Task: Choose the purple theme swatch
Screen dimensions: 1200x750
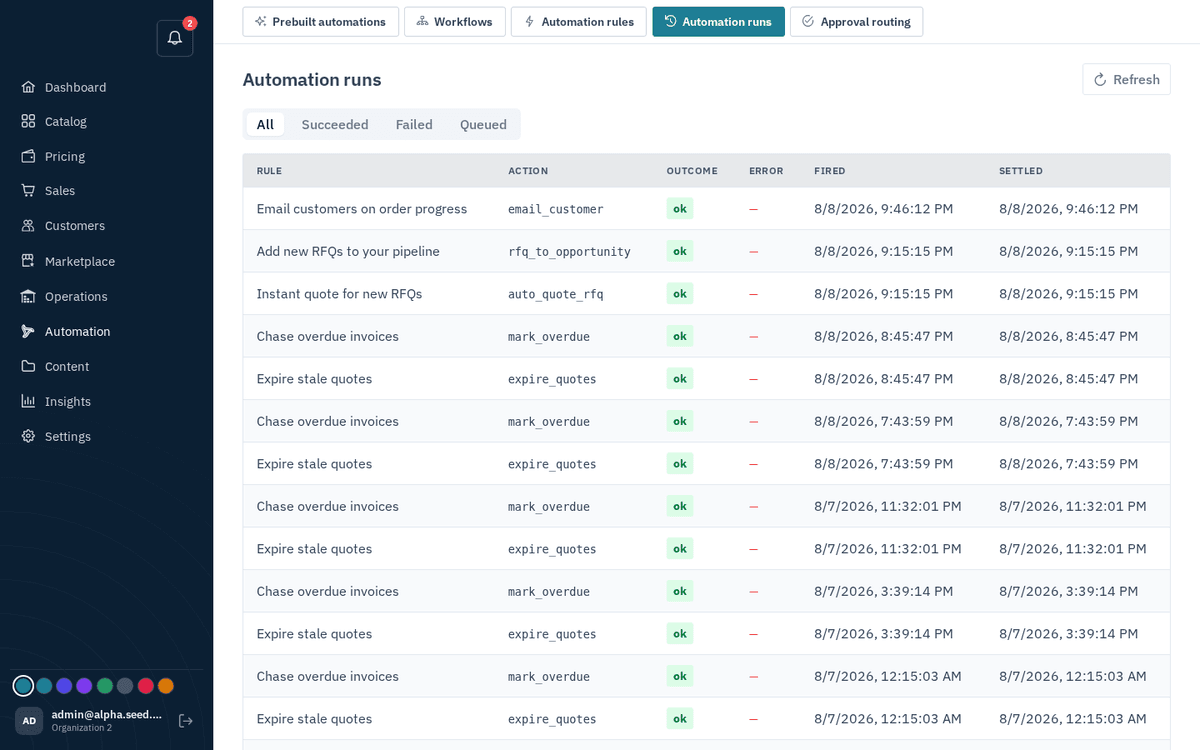Action: [x=84, y=686]
